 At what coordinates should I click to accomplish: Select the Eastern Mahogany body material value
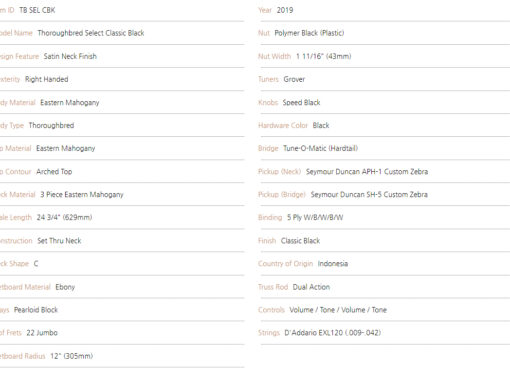tap(70, 103)
